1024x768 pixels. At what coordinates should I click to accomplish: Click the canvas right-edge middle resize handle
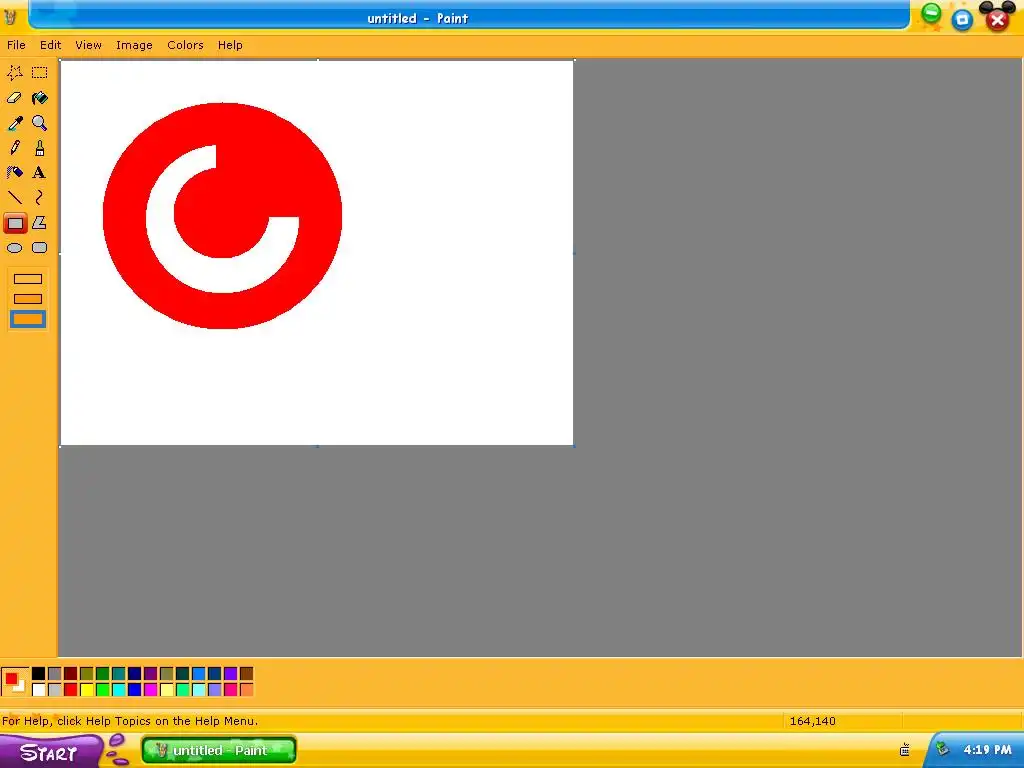[x=574, y=253]
